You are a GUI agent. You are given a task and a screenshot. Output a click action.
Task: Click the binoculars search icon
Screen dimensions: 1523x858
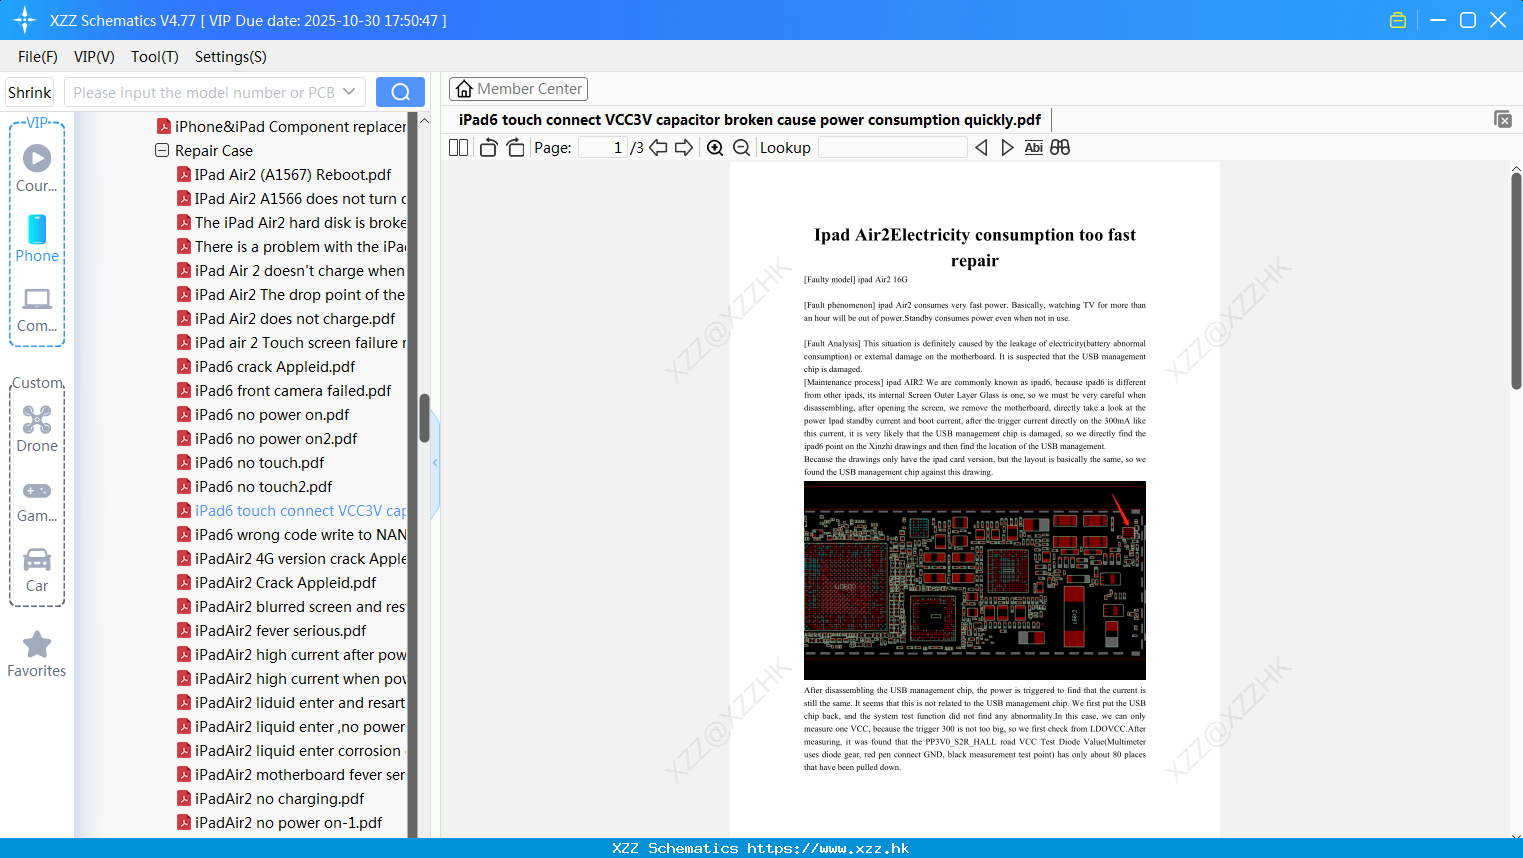(1060, 148)
